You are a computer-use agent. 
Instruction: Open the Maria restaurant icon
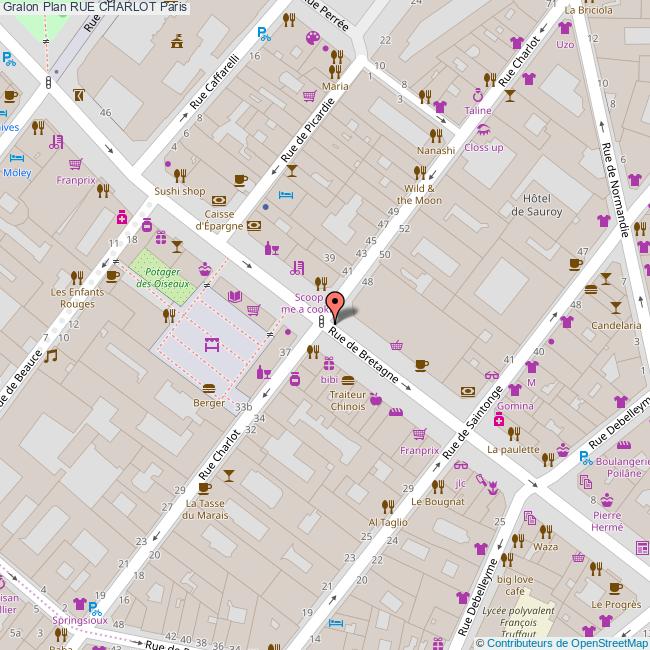tap(336, 70)
